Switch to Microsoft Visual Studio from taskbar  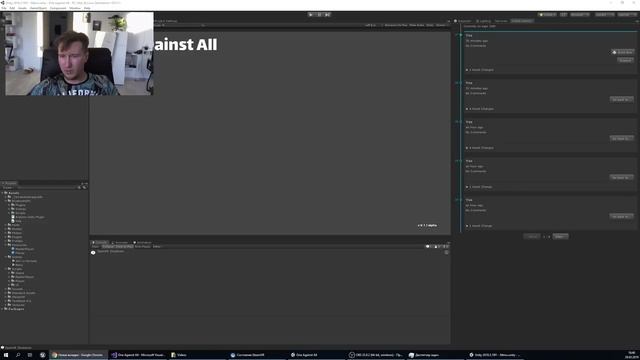[x=139, y=355]
